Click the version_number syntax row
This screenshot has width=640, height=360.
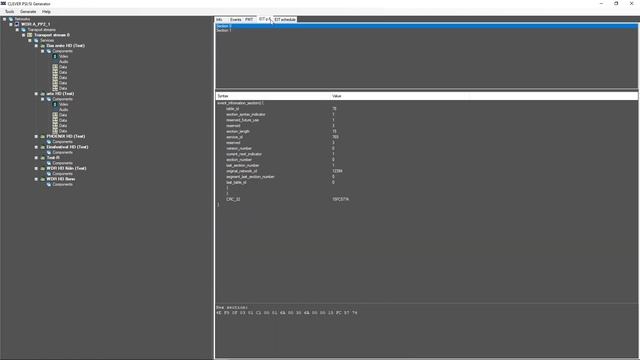click(x=426, y=149)
